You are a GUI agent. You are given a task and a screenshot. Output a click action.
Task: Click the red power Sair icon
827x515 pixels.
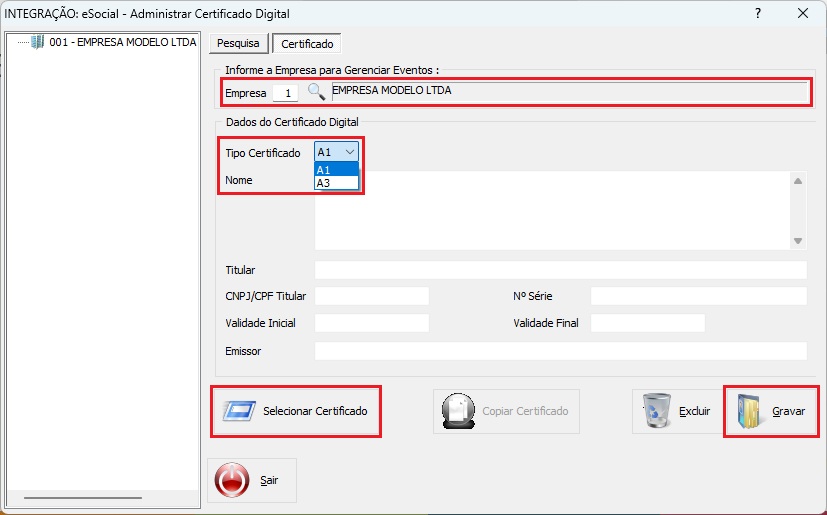(x=232, y=480)
